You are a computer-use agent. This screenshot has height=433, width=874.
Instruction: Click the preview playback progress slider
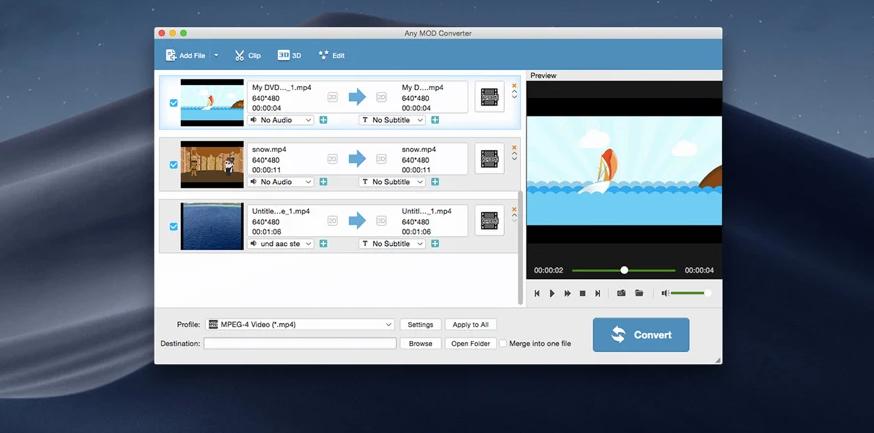point(624,270)
